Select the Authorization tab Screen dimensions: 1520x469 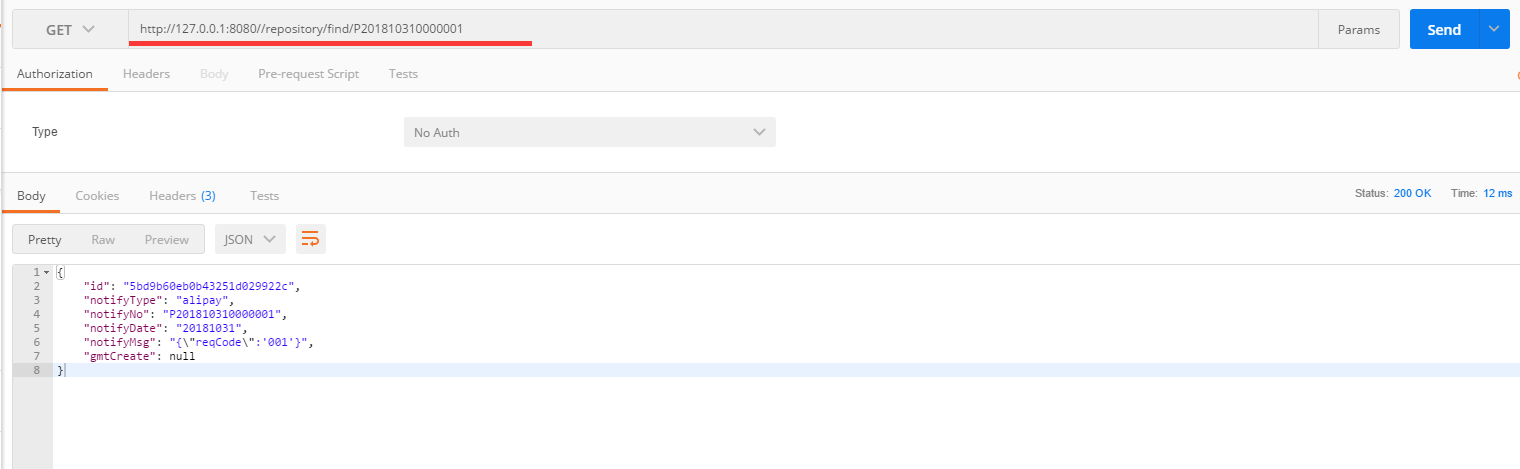click(55, 74)
